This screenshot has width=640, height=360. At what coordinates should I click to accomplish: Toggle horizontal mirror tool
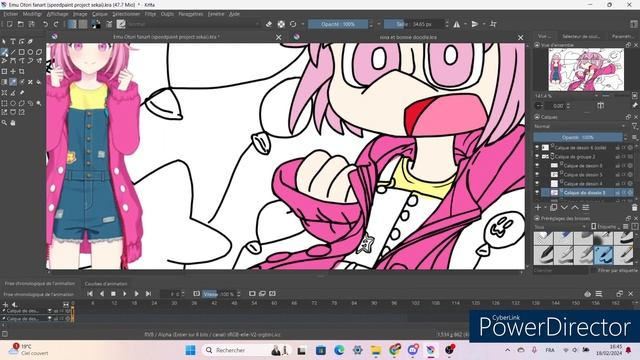point(456,24)
